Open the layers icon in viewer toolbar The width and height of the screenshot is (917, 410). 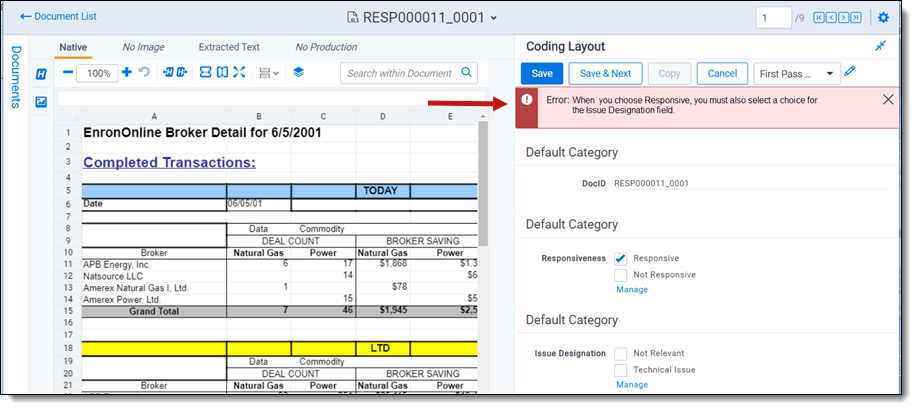pos(298,73)
